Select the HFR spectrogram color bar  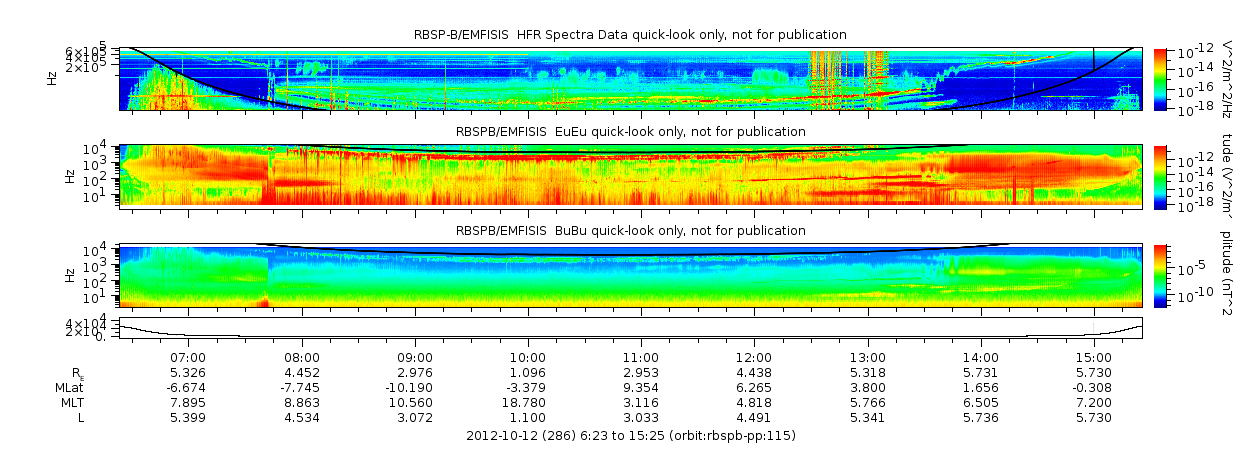click(x=1160, y=78)
